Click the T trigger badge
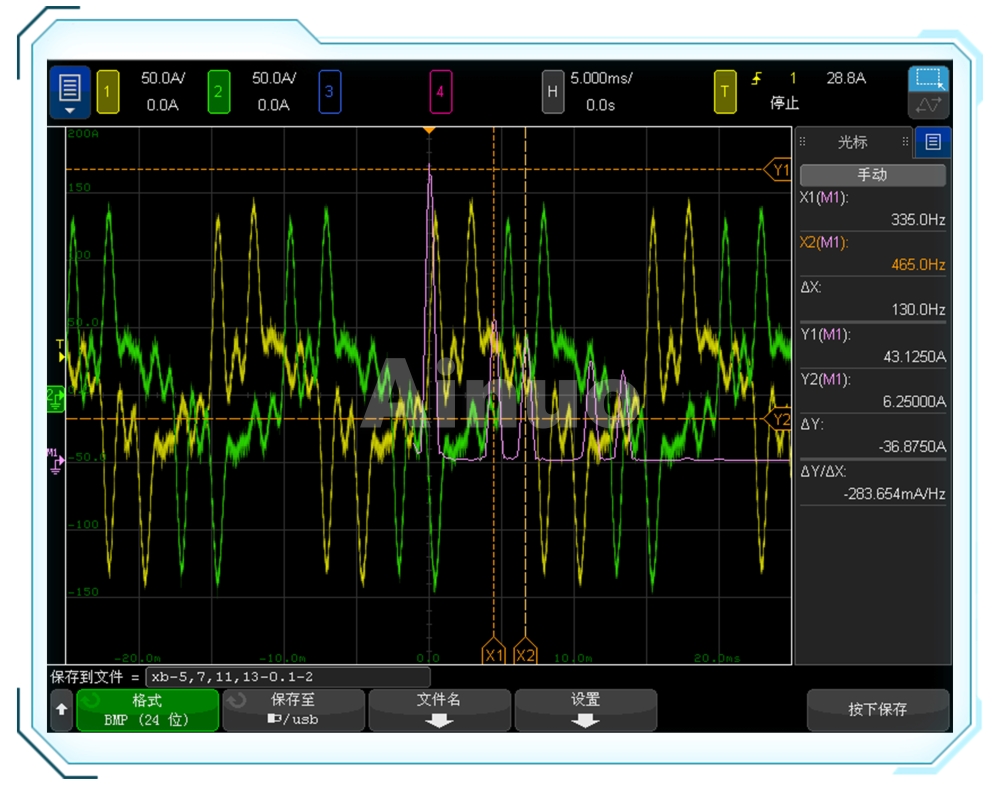This screenshot has height=786, width=1000. 725,92
